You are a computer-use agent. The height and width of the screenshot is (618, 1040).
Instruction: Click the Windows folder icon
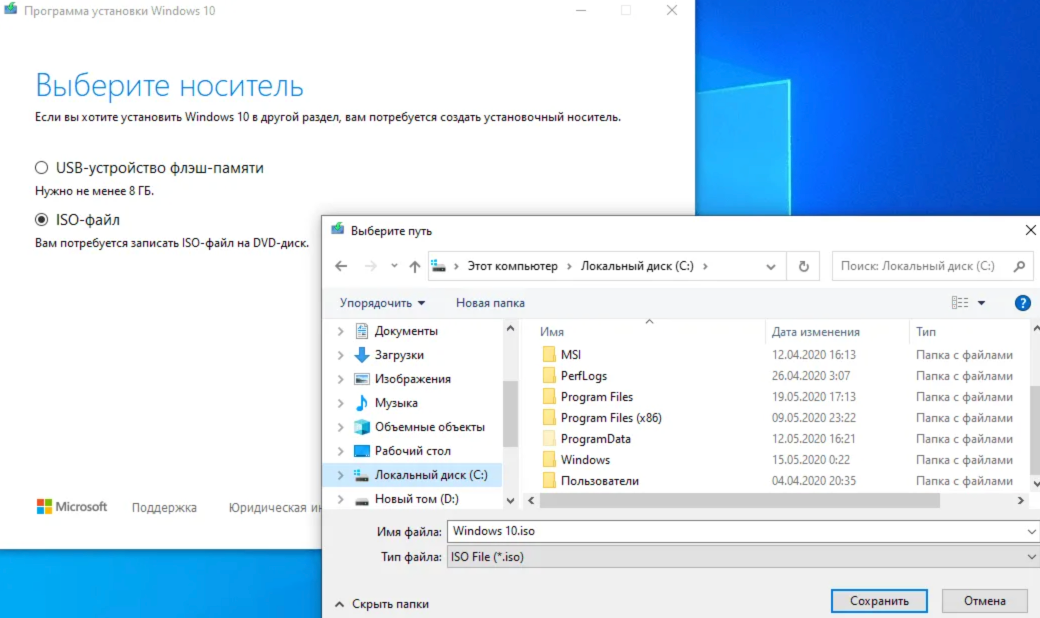[x=549, y=460]
